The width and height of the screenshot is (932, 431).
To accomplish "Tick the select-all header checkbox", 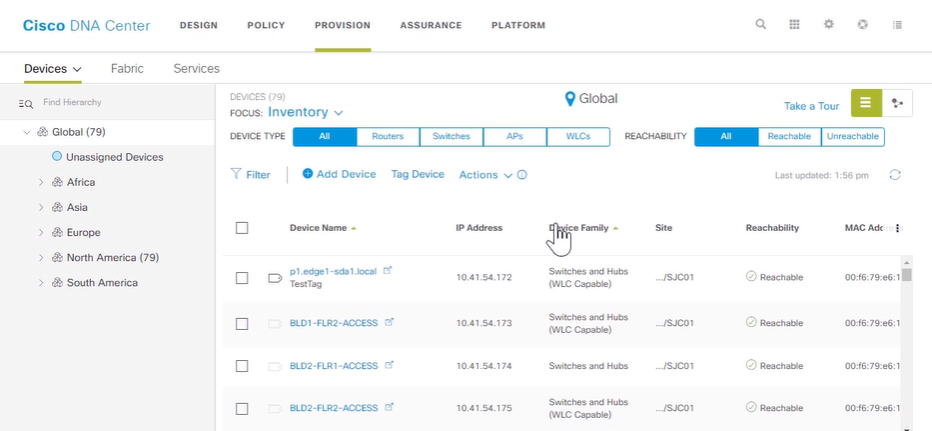I will coord(242,228).
